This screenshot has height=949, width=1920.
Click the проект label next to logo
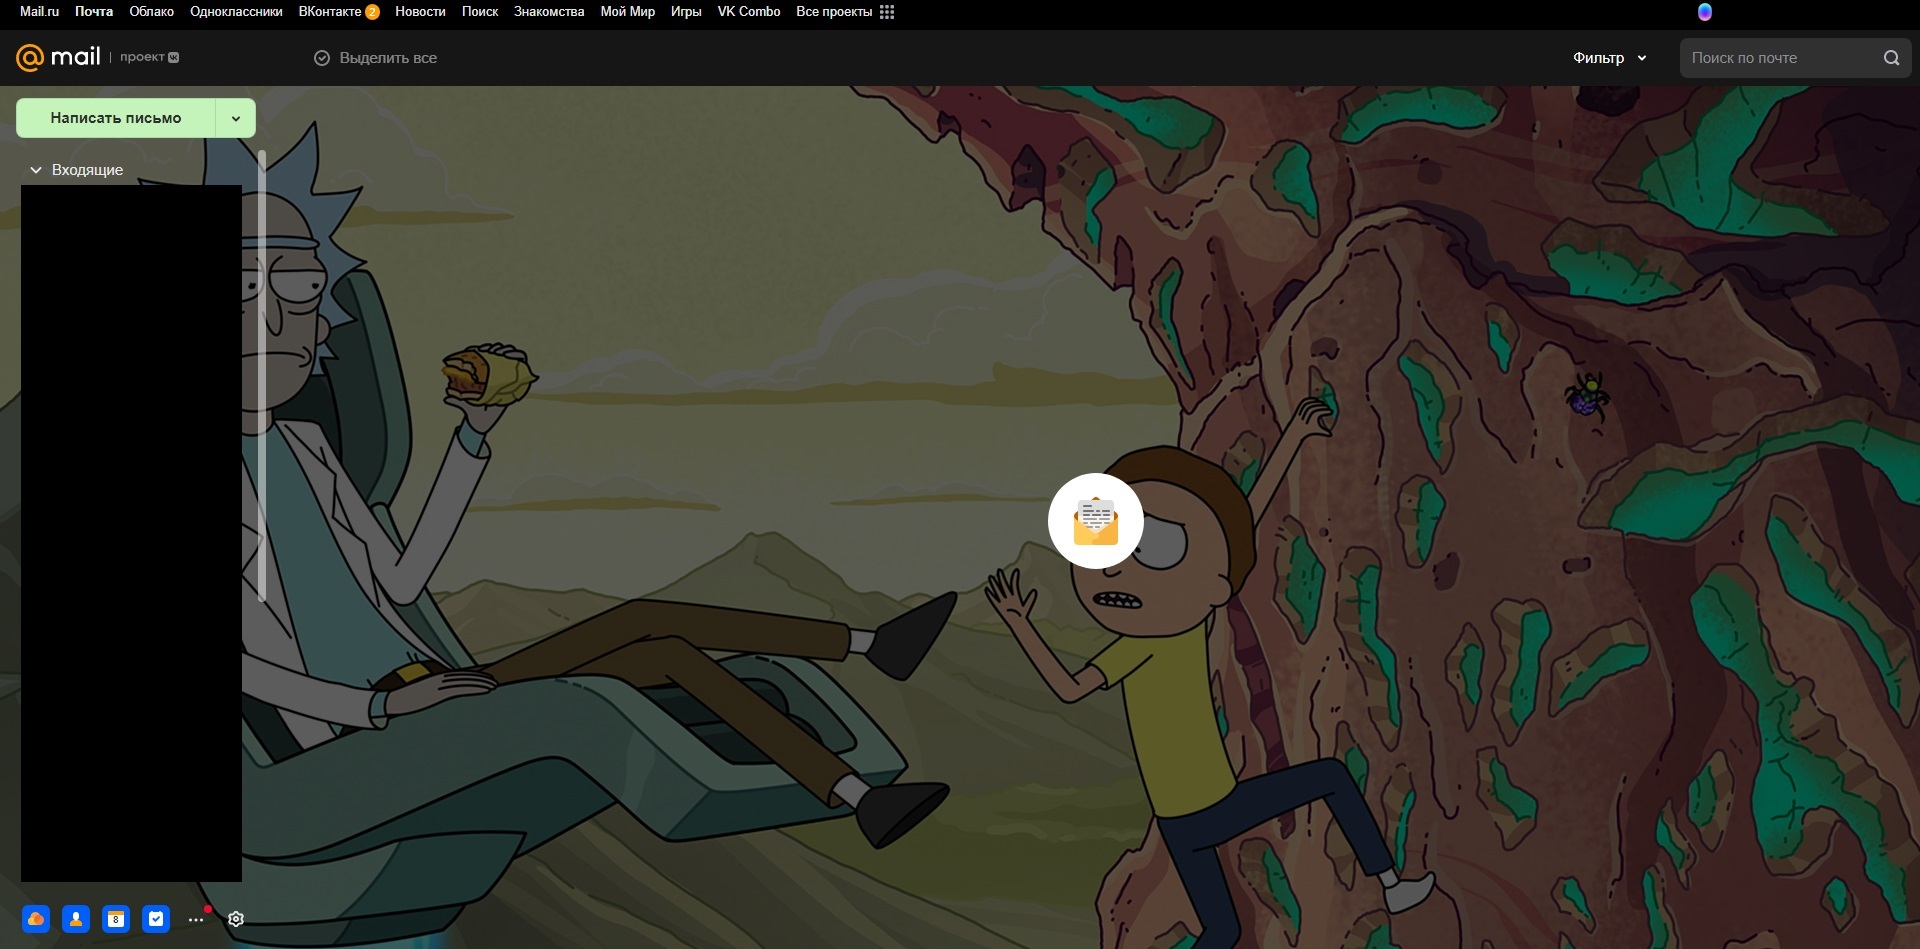click(x=142, y=57)
